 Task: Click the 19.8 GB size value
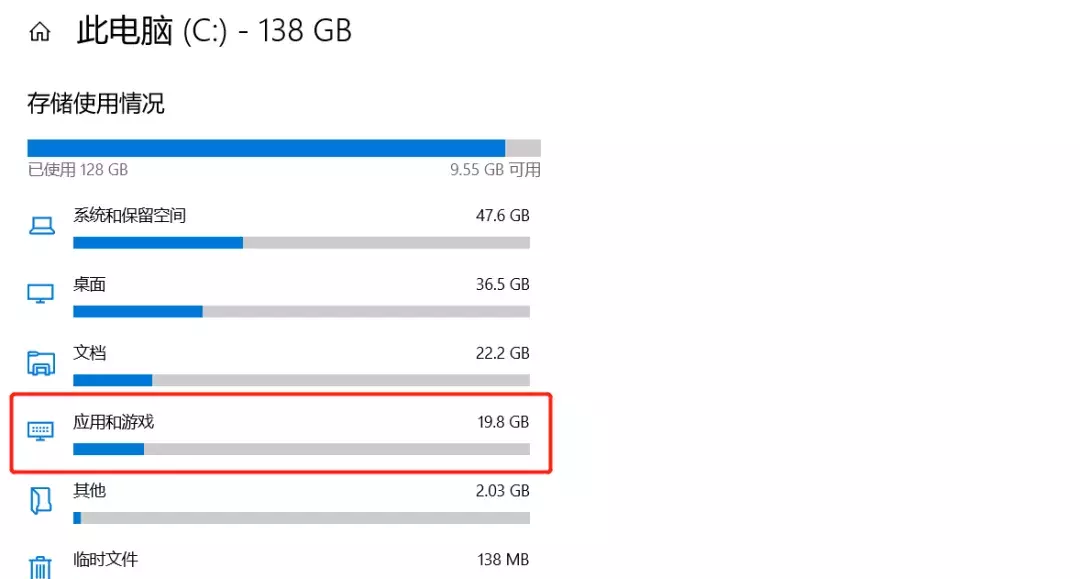[503, 422]
